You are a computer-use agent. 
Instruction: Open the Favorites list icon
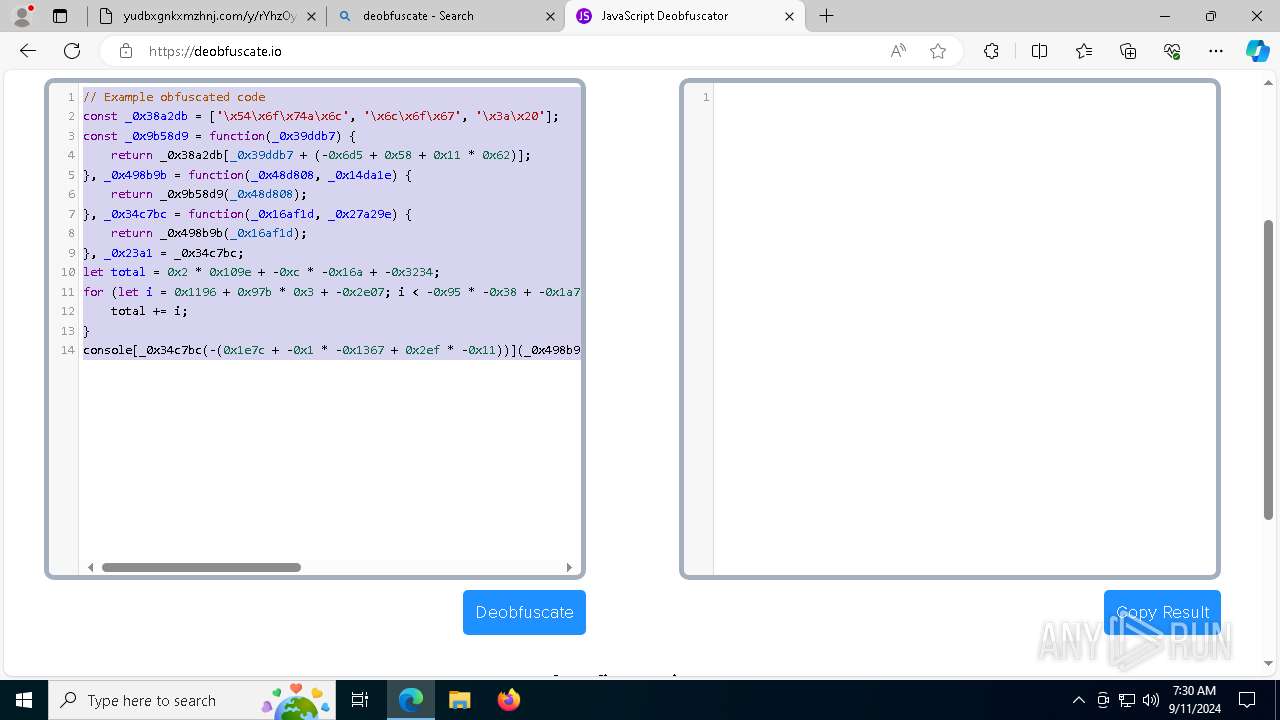(x=1084, y=51)
